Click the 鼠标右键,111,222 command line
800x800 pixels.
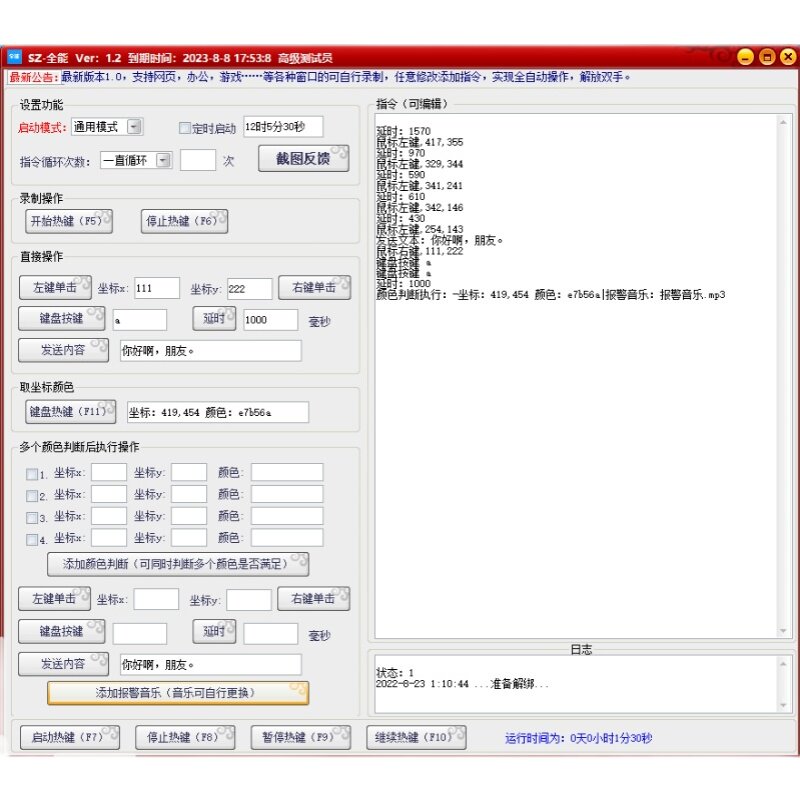click(420, 251)
